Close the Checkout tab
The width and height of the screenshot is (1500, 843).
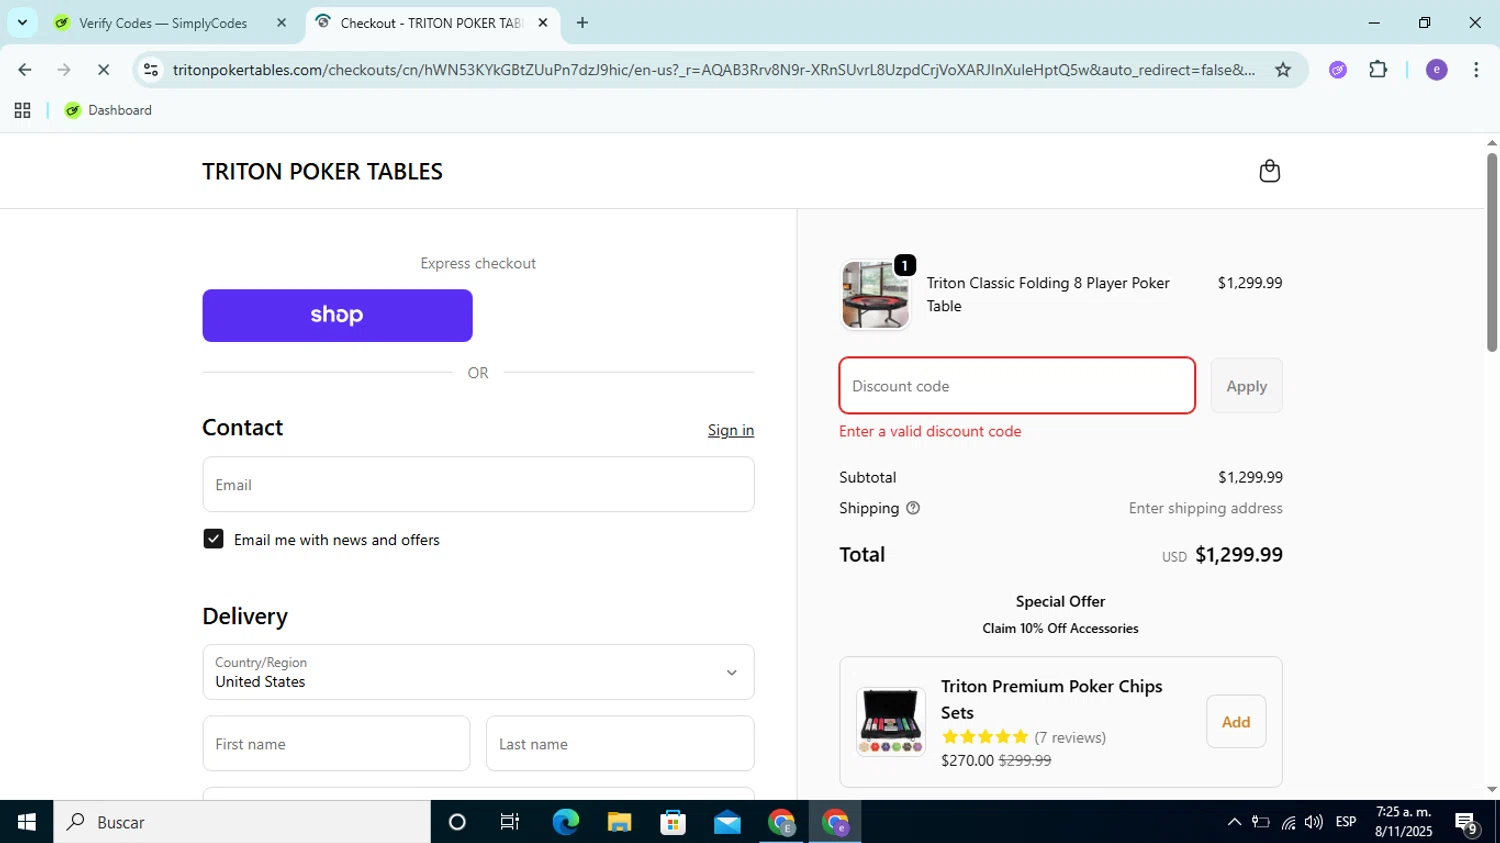click(543, 22)
